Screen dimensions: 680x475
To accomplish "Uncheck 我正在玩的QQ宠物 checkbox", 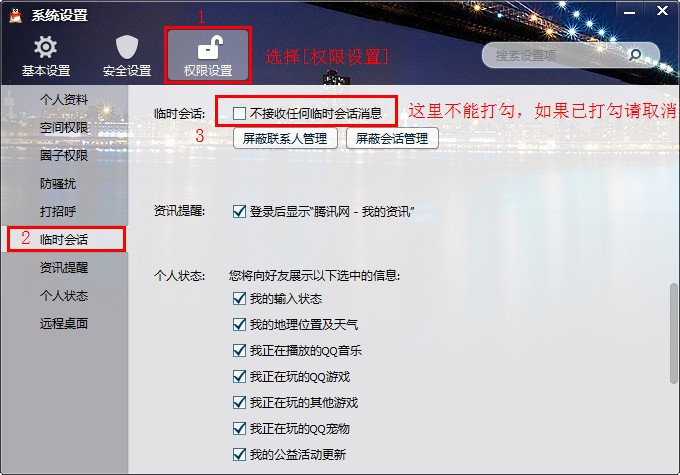I will 239,429.
